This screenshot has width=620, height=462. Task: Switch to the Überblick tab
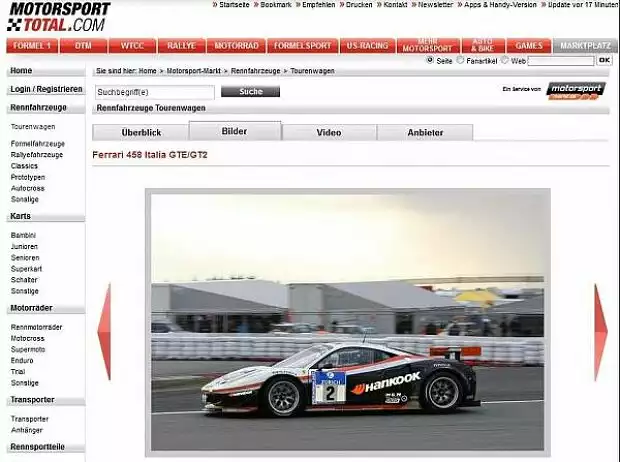141,133
